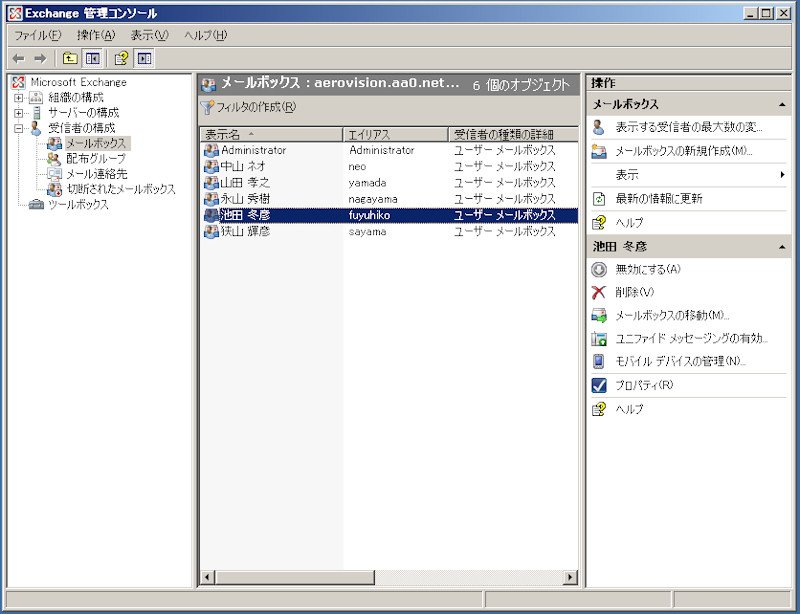Click メールボックスの移動(M) action link
This screenshot has height=614, width=800.
point(672,315)
